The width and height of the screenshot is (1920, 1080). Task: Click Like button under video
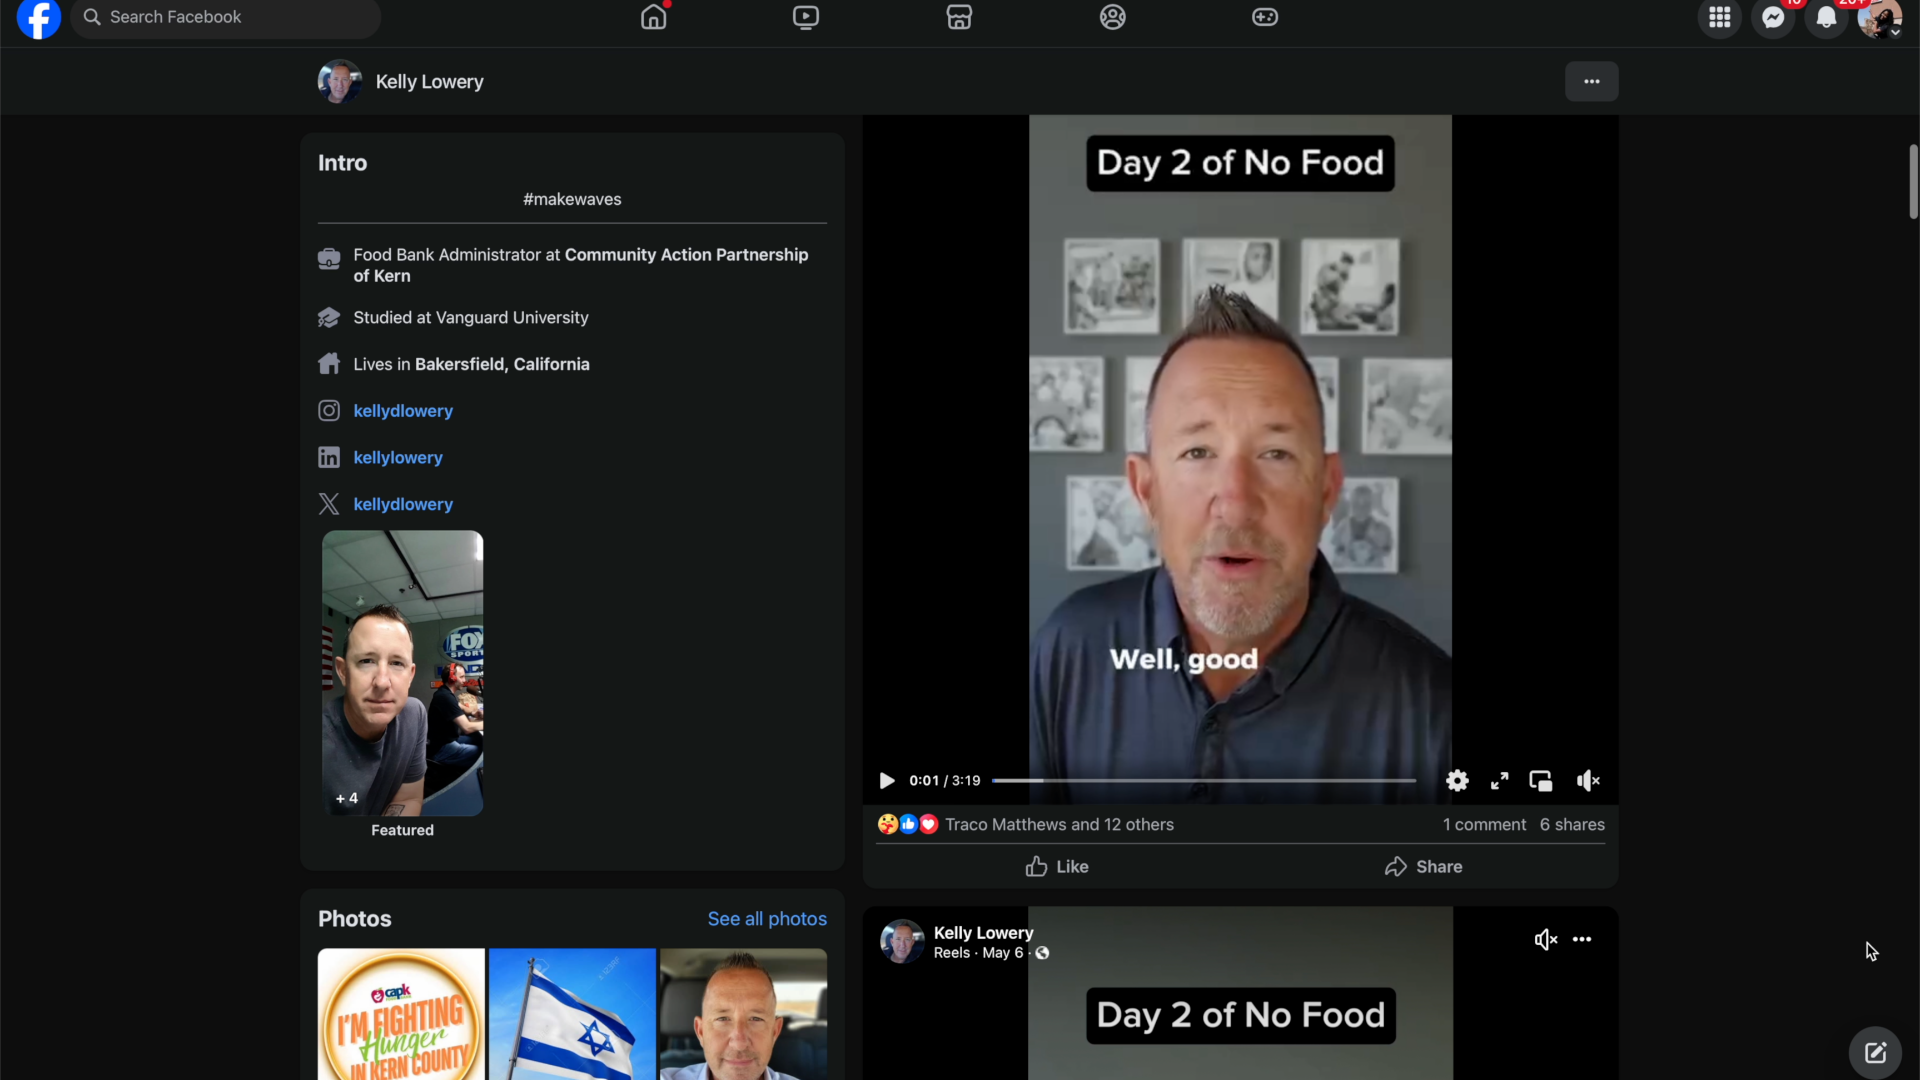click(x=1057, y=867)
